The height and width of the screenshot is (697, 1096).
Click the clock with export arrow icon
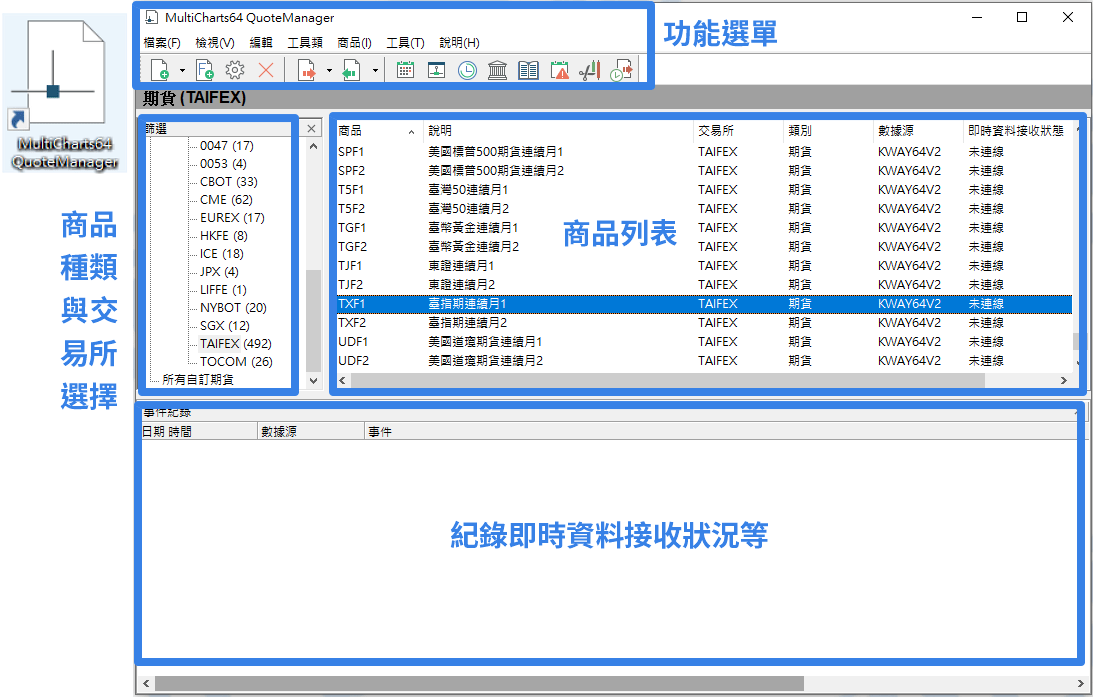(x=621, y=70)
